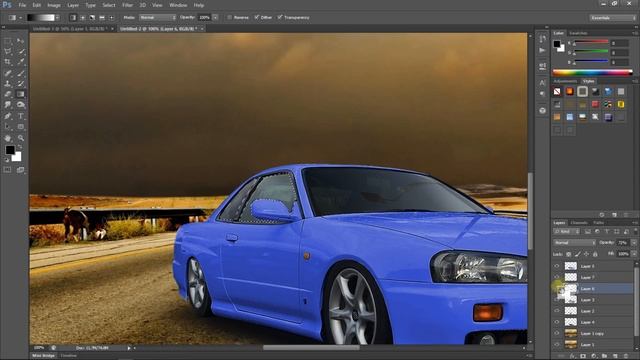The image size is (640, 360).
Task: Select the Move tool
Action: (20, 41)
